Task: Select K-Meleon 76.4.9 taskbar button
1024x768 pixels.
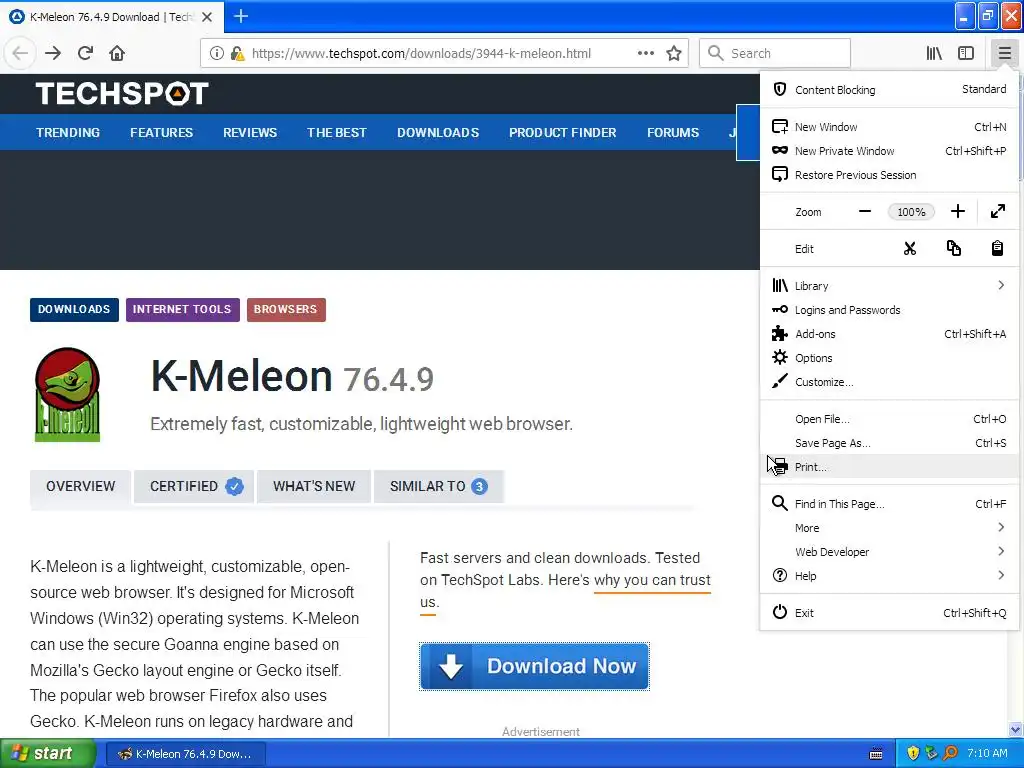Action: 185,754
